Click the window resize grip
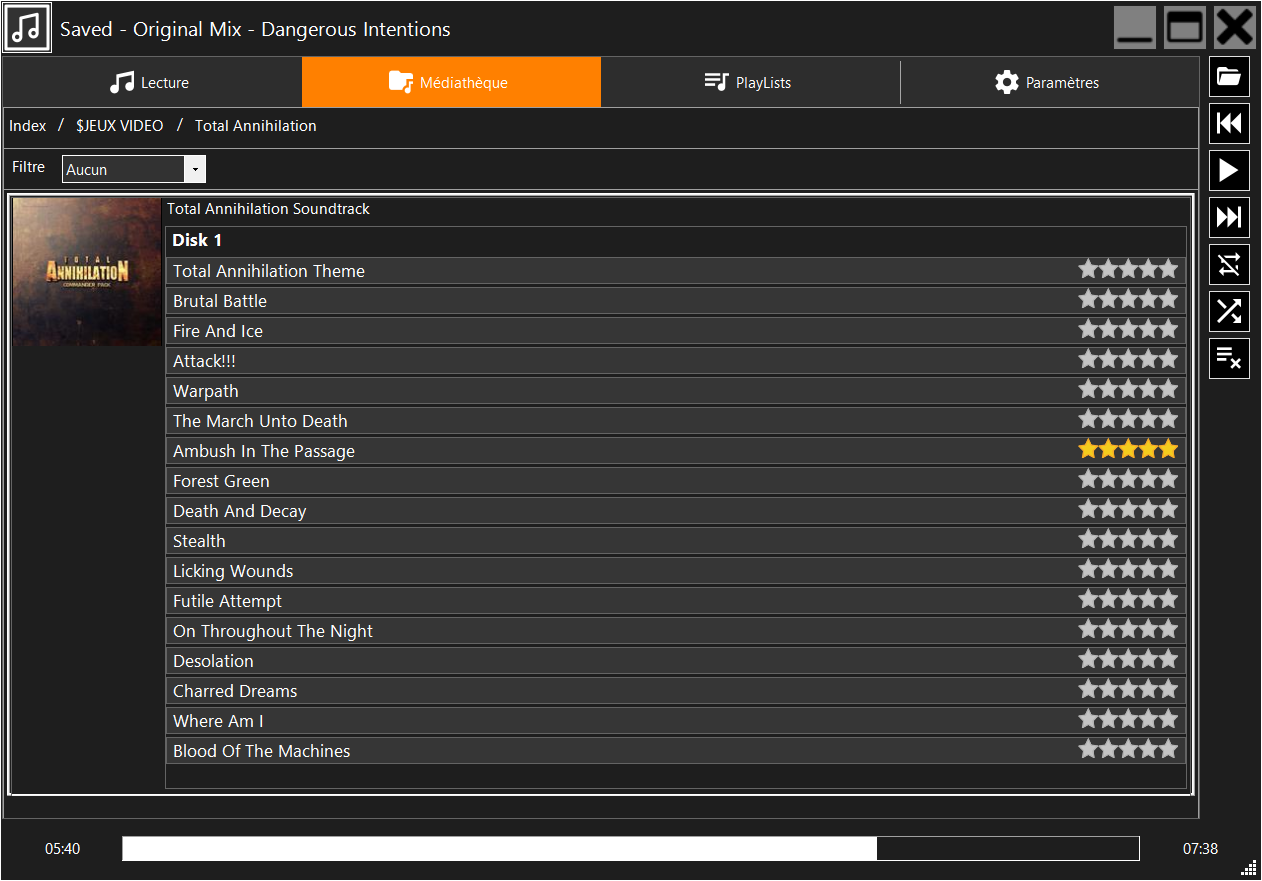This screenshot has width=1262, height=881. click(x=1248, y=867)
